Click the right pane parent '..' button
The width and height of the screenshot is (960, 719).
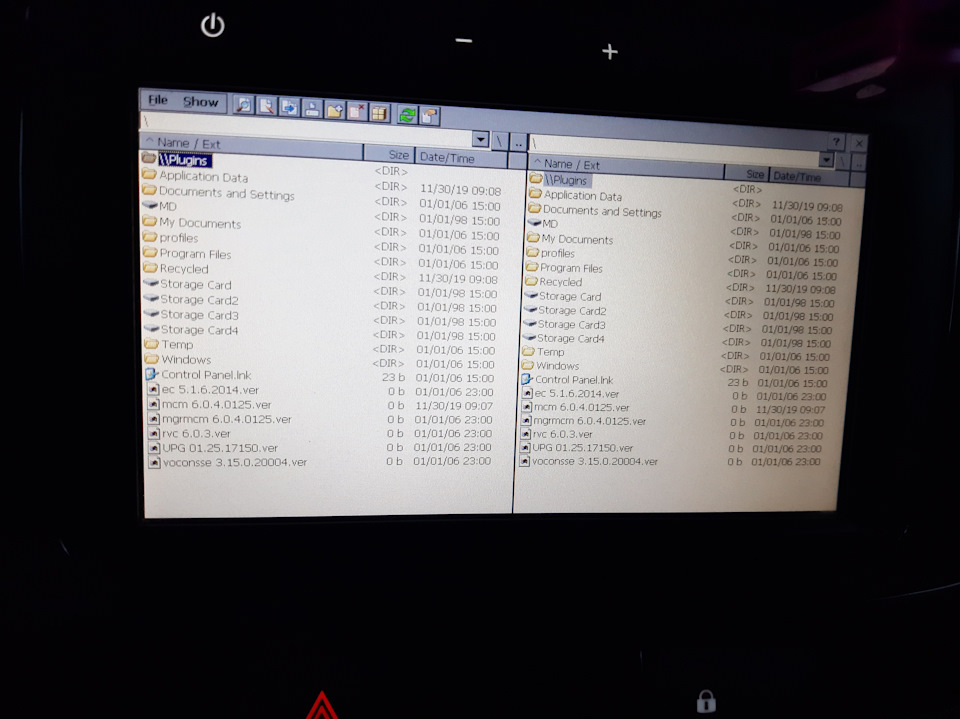tap(858, 162)
